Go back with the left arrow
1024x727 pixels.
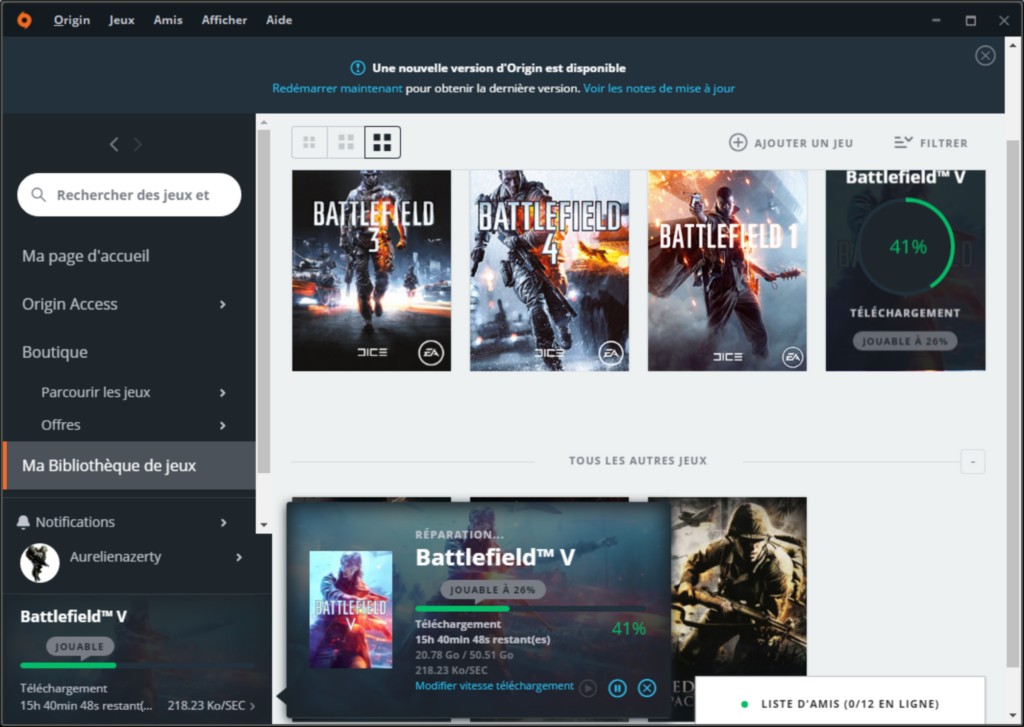click(114, 144)
